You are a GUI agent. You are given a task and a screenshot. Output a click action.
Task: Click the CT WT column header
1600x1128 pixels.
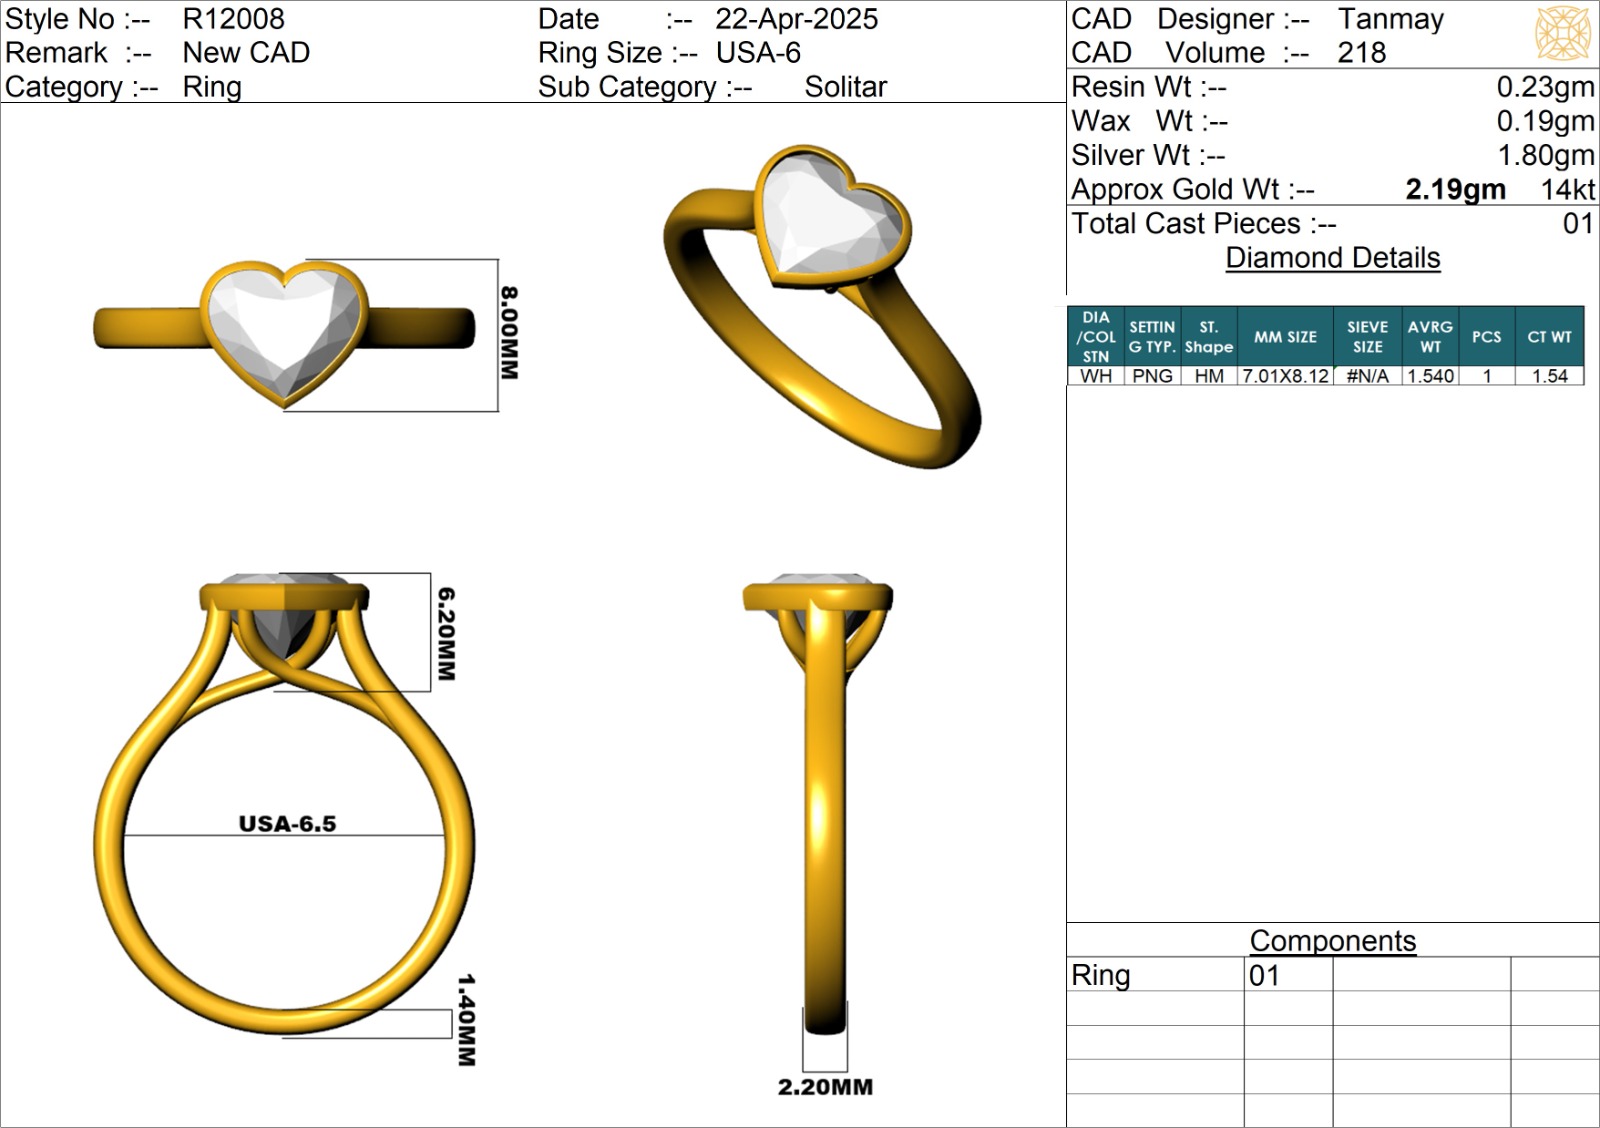pyautogui.click(x=1549, y=337)
